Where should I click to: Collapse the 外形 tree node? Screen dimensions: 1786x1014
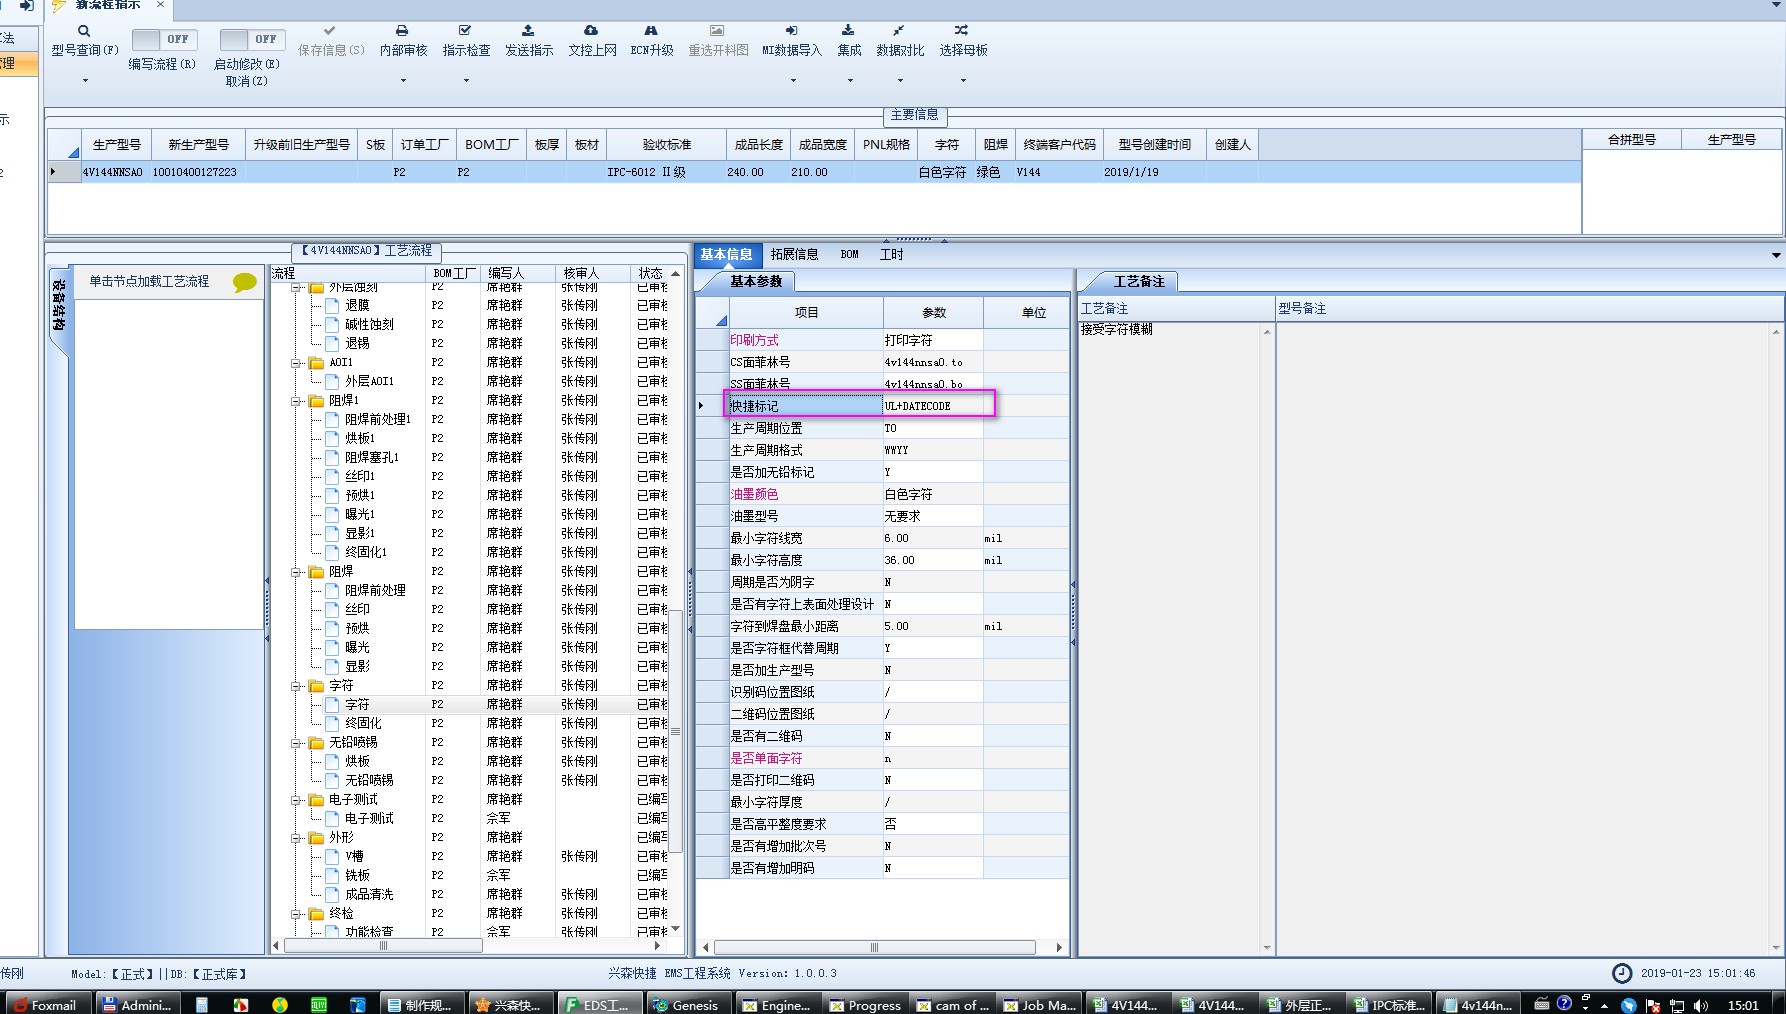296,838
